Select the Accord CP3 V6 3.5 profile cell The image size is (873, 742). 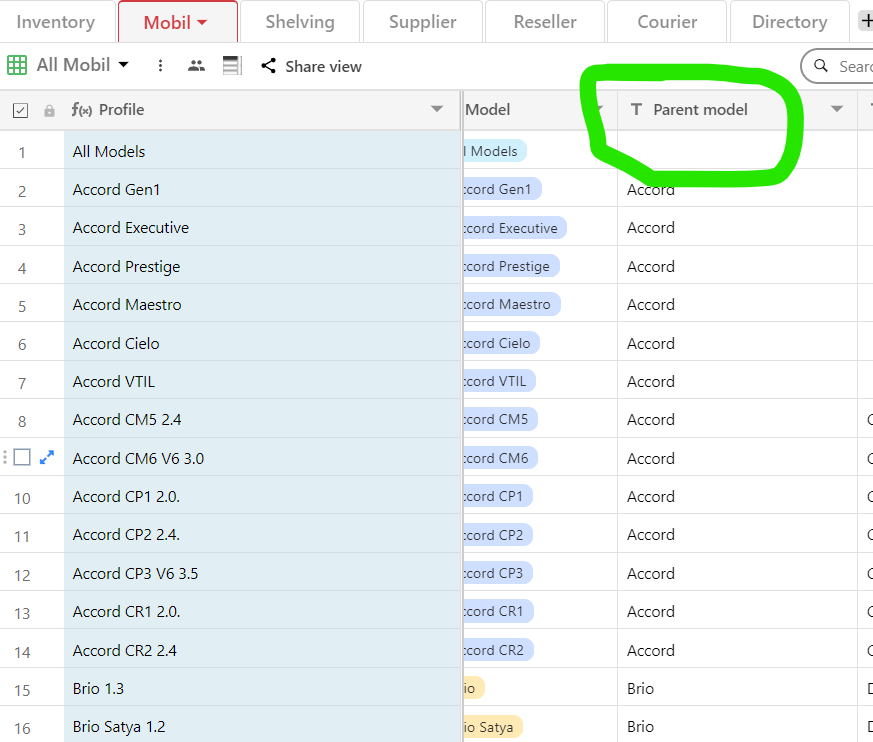(x=263, y=573)
